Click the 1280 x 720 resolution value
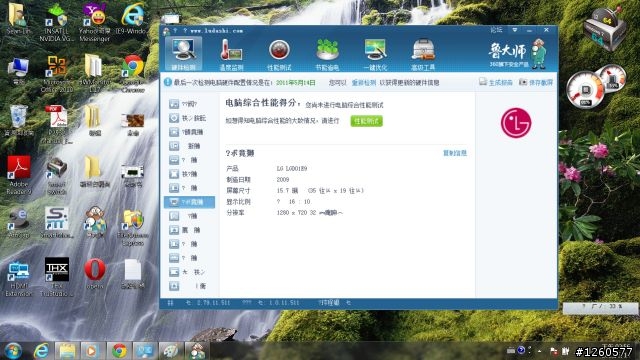Viewport: 640px width, 360px height. pyautogui.click(x=309, y=213)
